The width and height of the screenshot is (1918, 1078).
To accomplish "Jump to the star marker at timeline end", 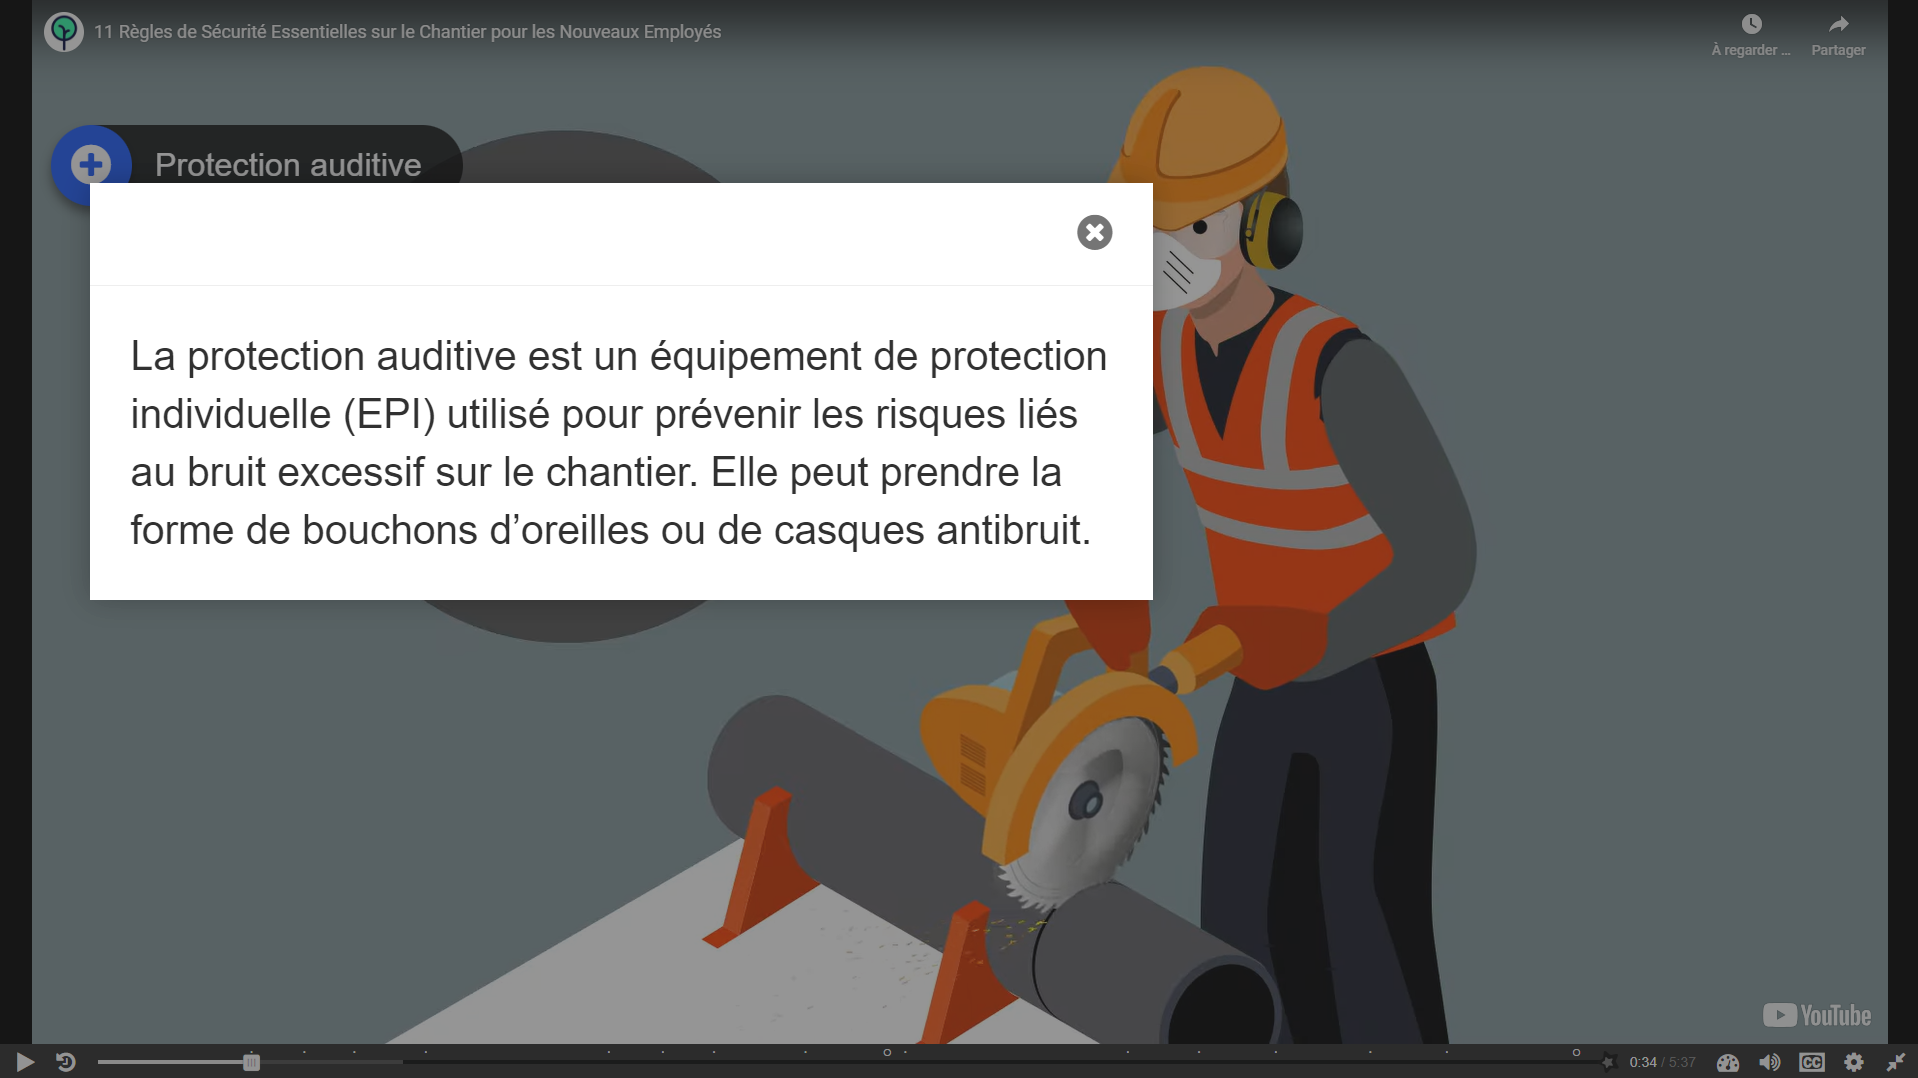I will [1608, 1062].
